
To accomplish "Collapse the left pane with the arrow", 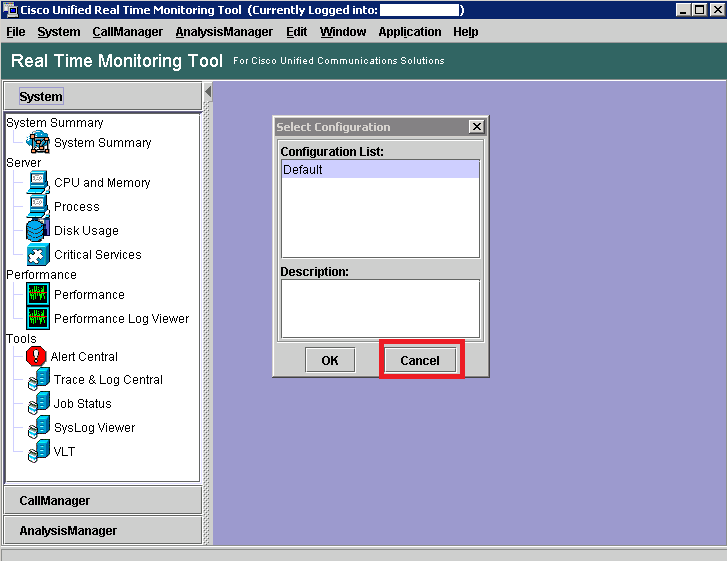I will click(x=208, y=92).
